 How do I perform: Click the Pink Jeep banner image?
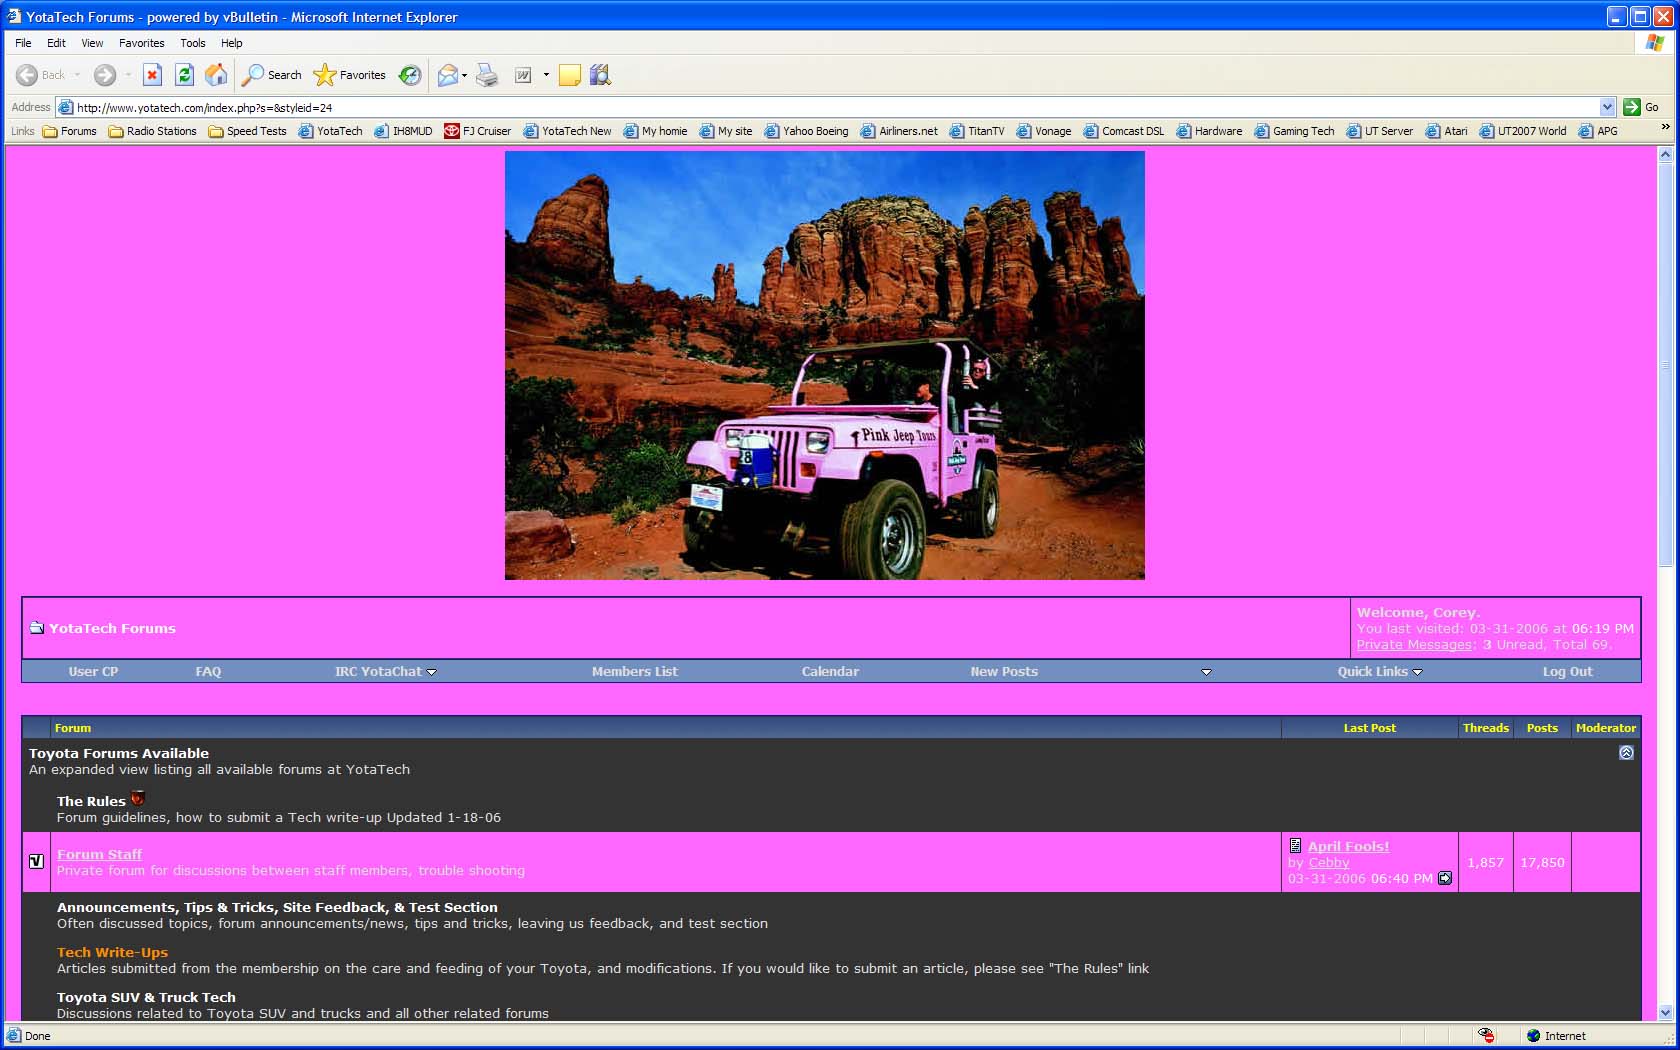(x=825, y=365)
